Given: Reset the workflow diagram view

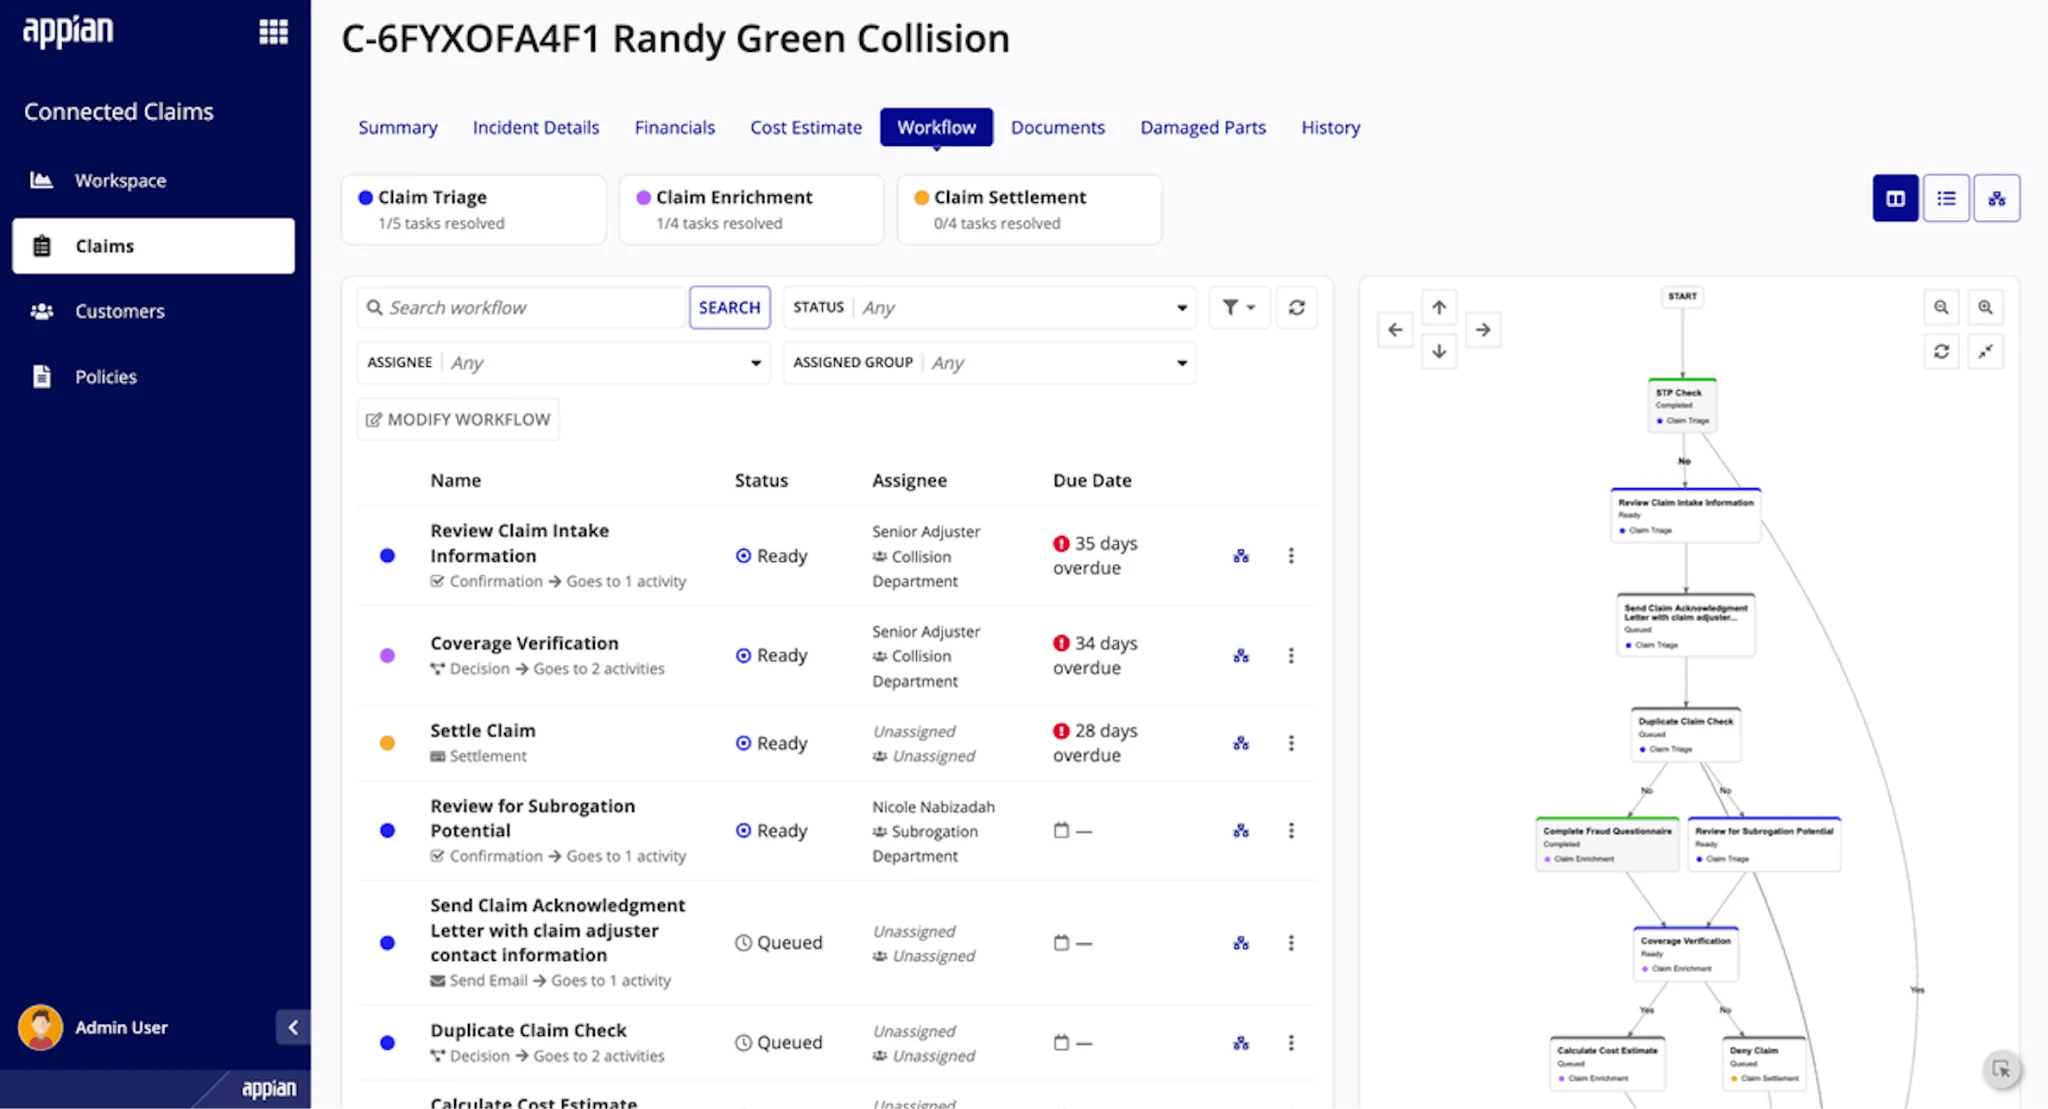Looking at the screenshot, I should click(x=1941, y=351).
